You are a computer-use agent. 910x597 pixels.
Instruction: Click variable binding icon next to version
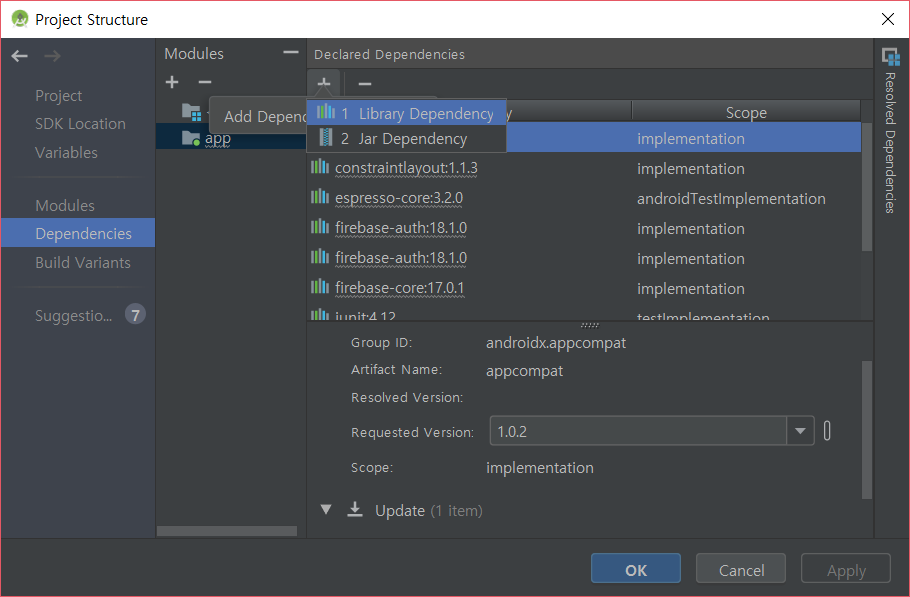[x=827, y=431]
